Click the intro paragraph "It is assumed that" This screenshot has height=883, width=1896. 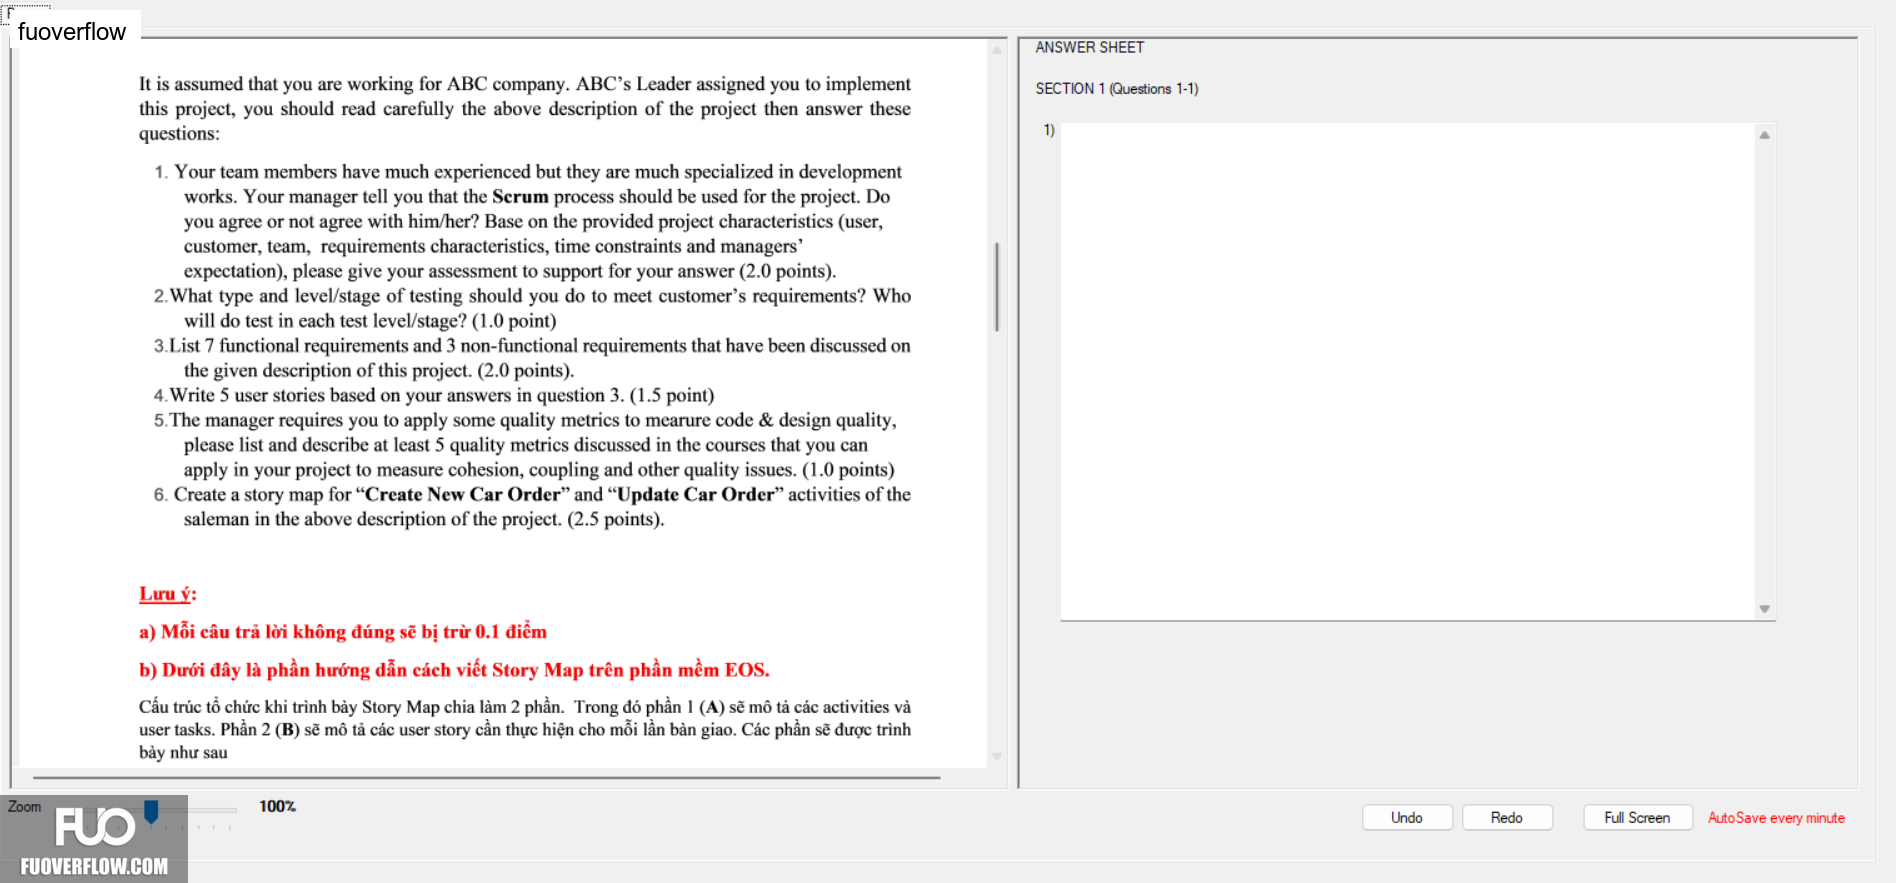tap(525, 109)
